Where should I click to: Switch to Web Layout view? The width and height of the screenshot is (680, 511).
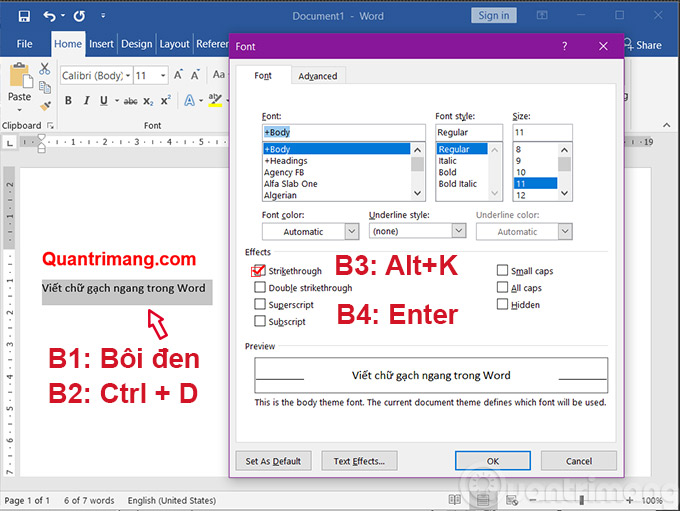click(512, 500)
